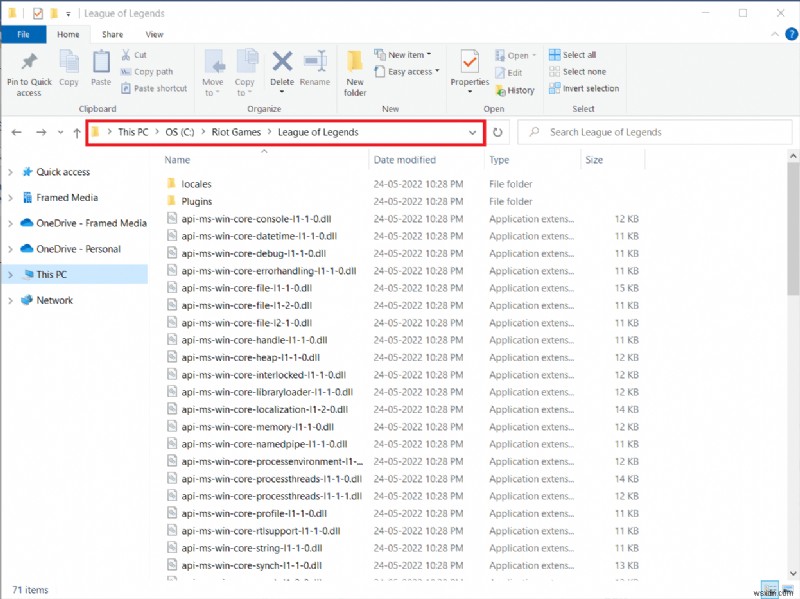Image resolution: width=800 pixels, height=599 pixels.
Task: Expand the Network tree node
Action: (10, 301)
